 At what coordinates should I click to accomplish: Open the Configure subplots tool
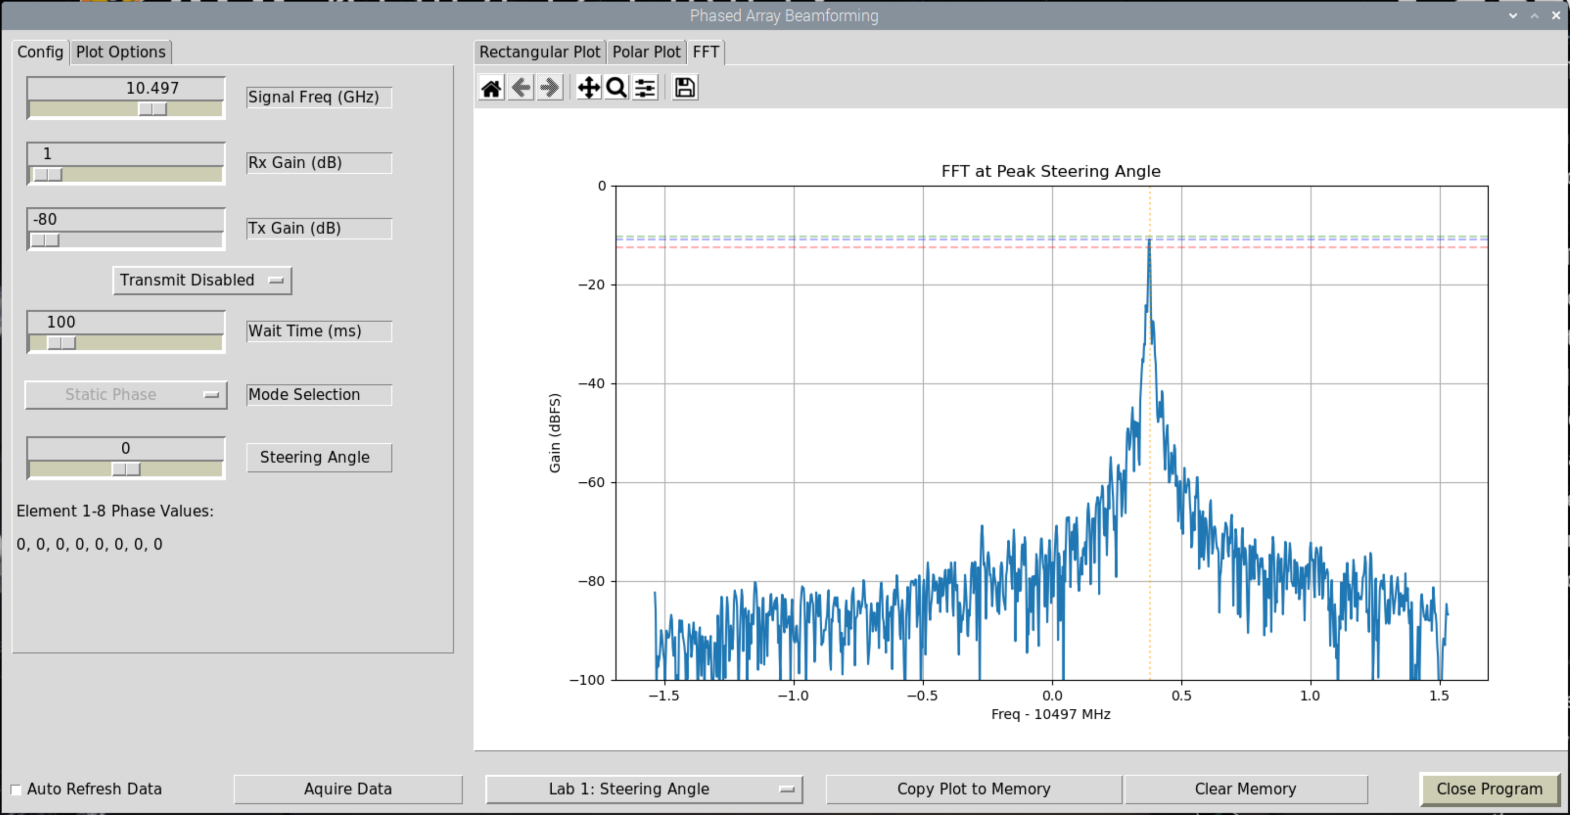click(645, 88)
